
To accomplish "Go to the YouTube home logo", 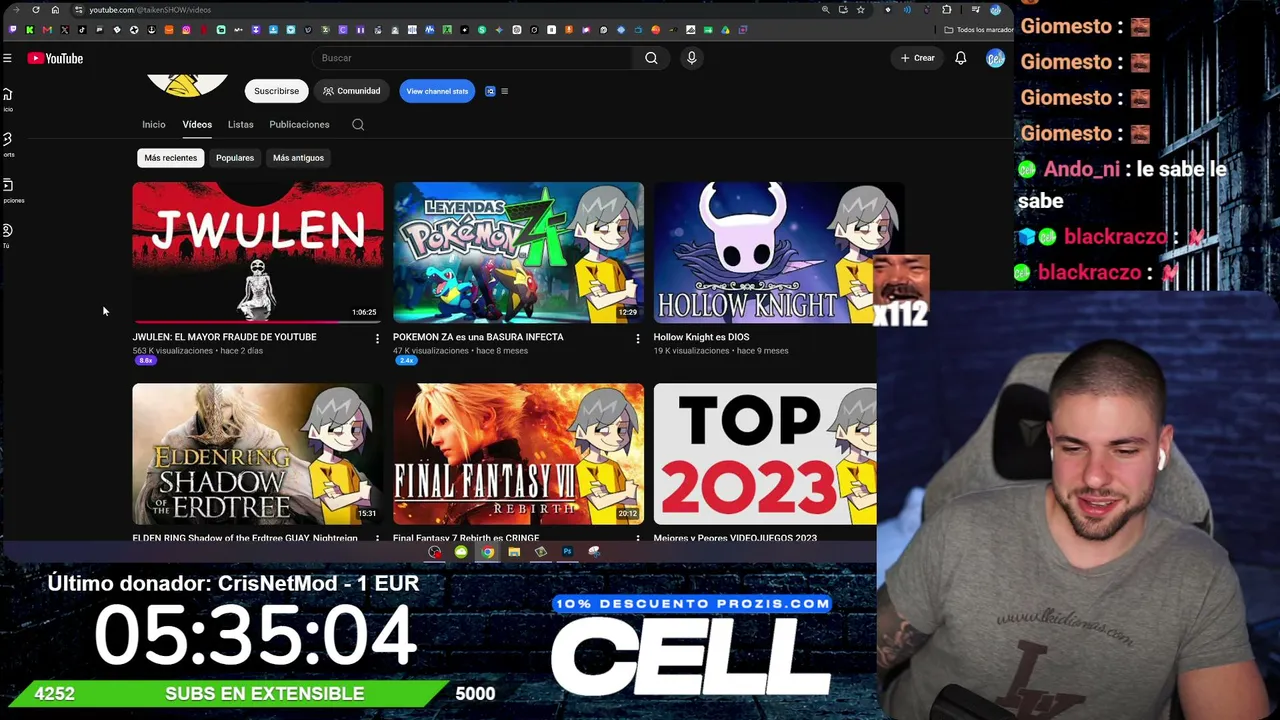I will 55,58.
